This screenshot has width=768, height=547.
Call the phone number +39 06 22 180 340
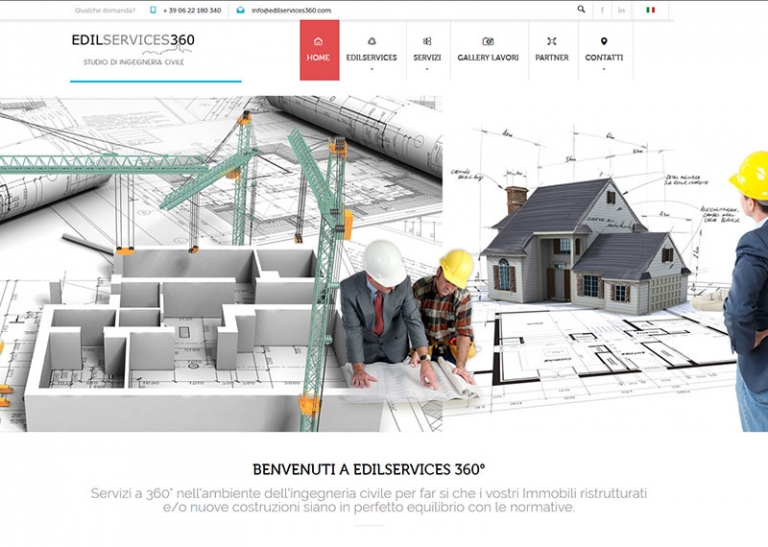tap(192, 10)
